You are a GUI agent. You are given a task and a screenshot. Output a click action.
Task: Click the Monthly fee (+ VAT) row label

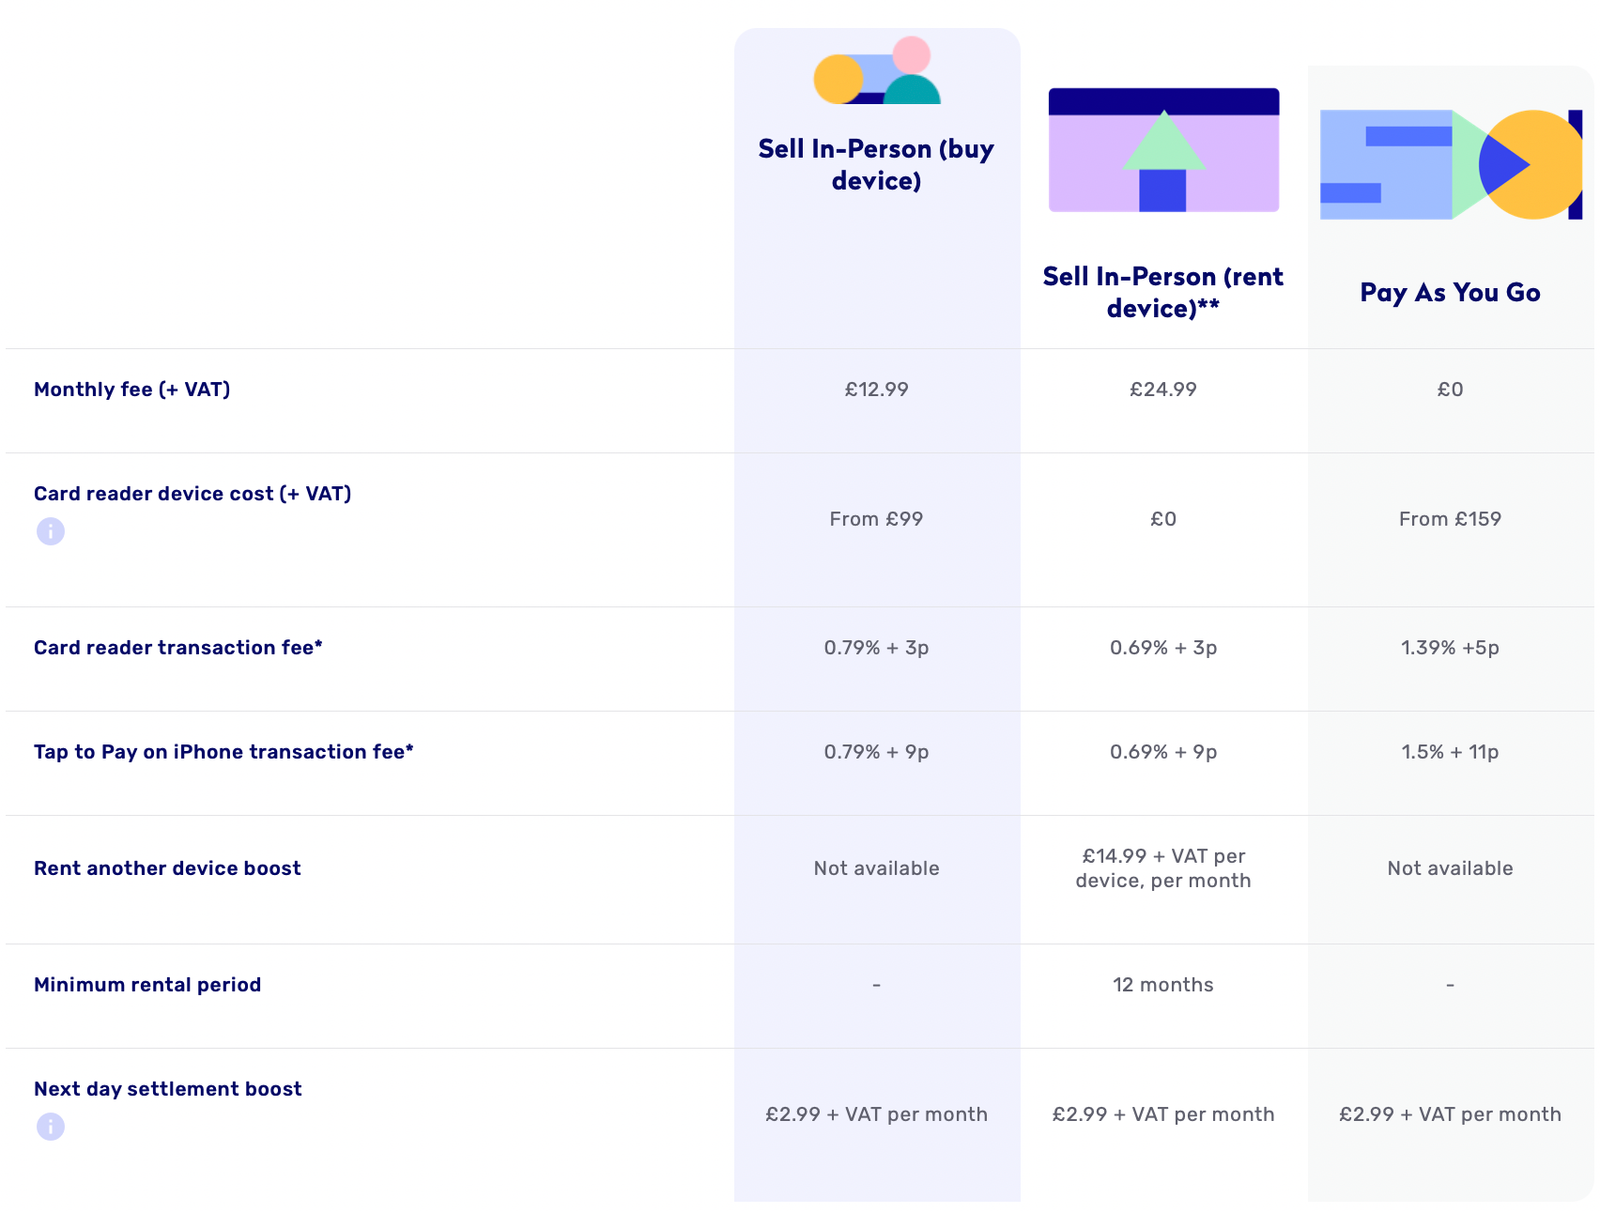[x=132, y=389]
